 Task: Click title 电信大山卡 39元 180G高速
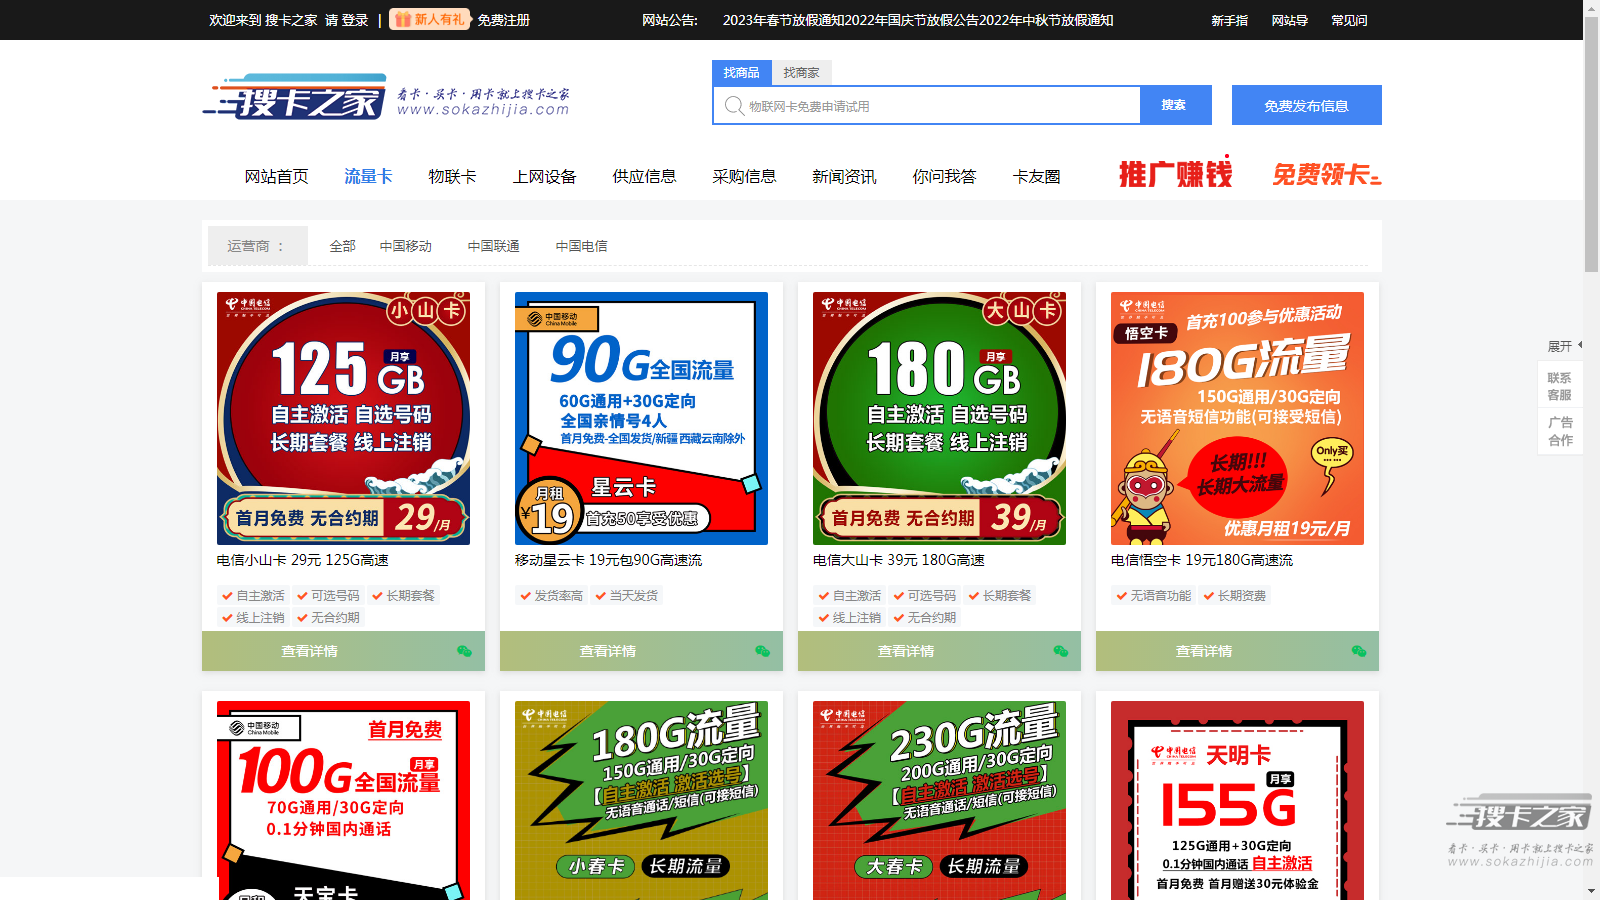click(x=899, y=560)
